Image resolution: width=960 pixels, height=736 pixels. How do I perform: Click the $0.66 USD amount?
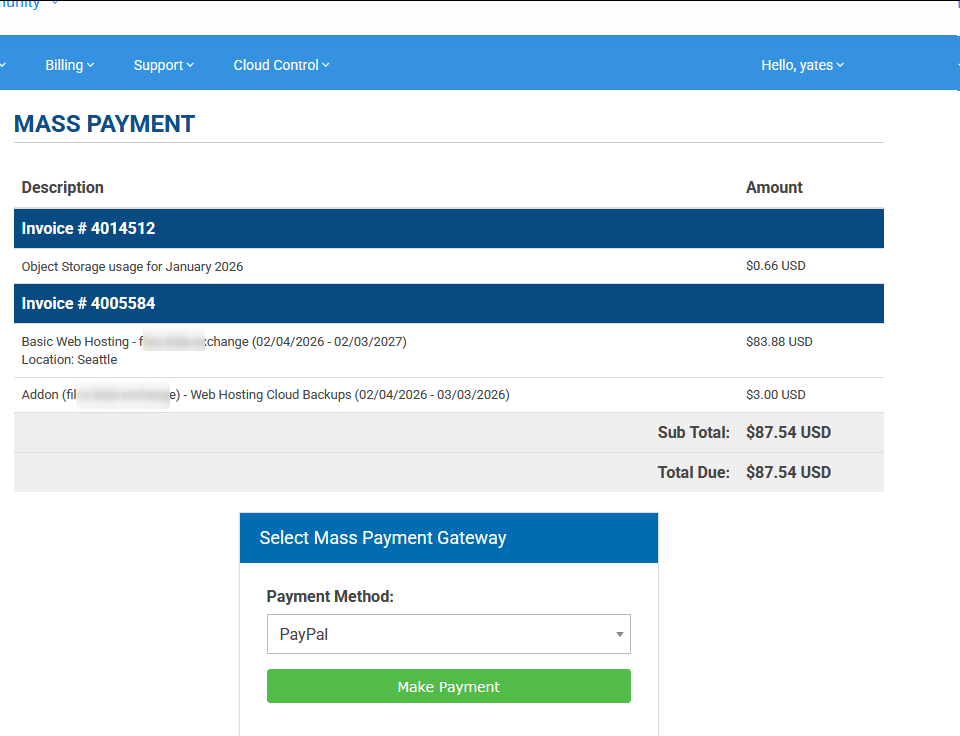coord(775,266)
